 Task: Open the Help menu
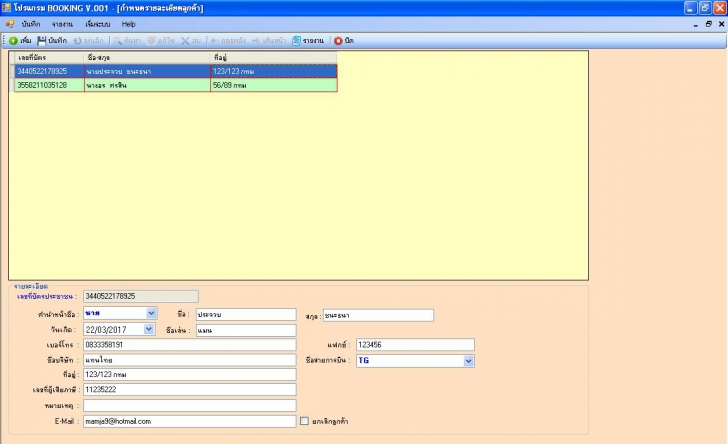pyautogui.click(x=129, y=24)
